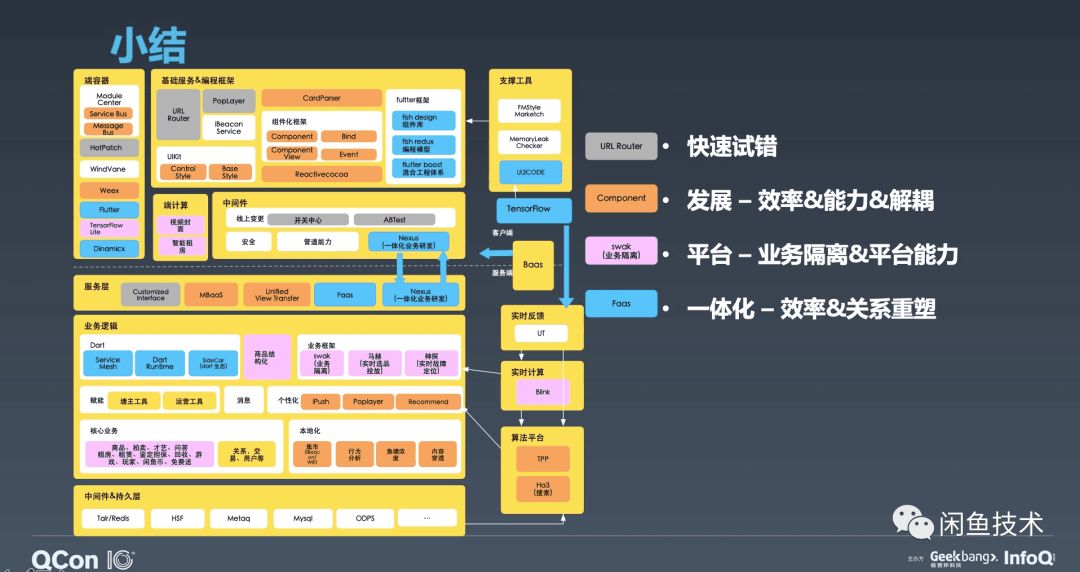Click the HSF box
The width and height of the screenshot is (1080, 572).
[177, 518]
